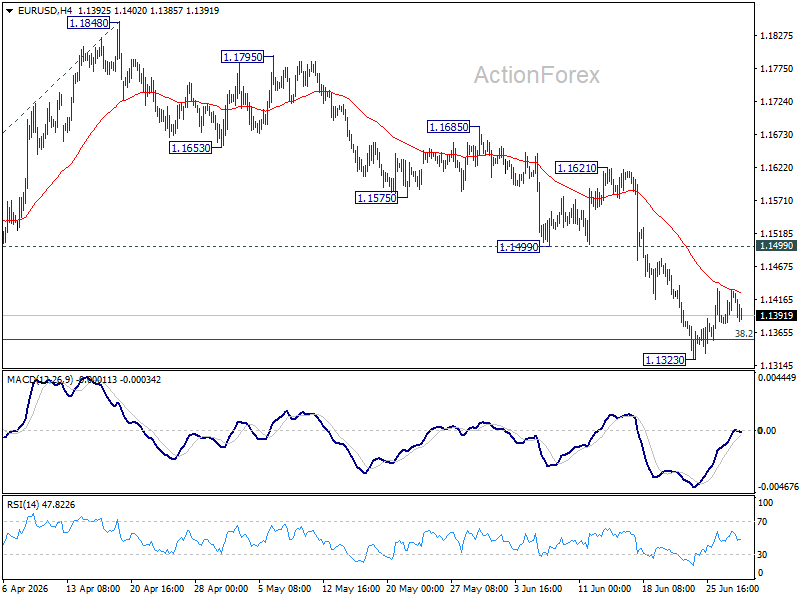Click the 1.18275 price axis value
This screenshot has height=600, width=800.
(x=777, y=36)
